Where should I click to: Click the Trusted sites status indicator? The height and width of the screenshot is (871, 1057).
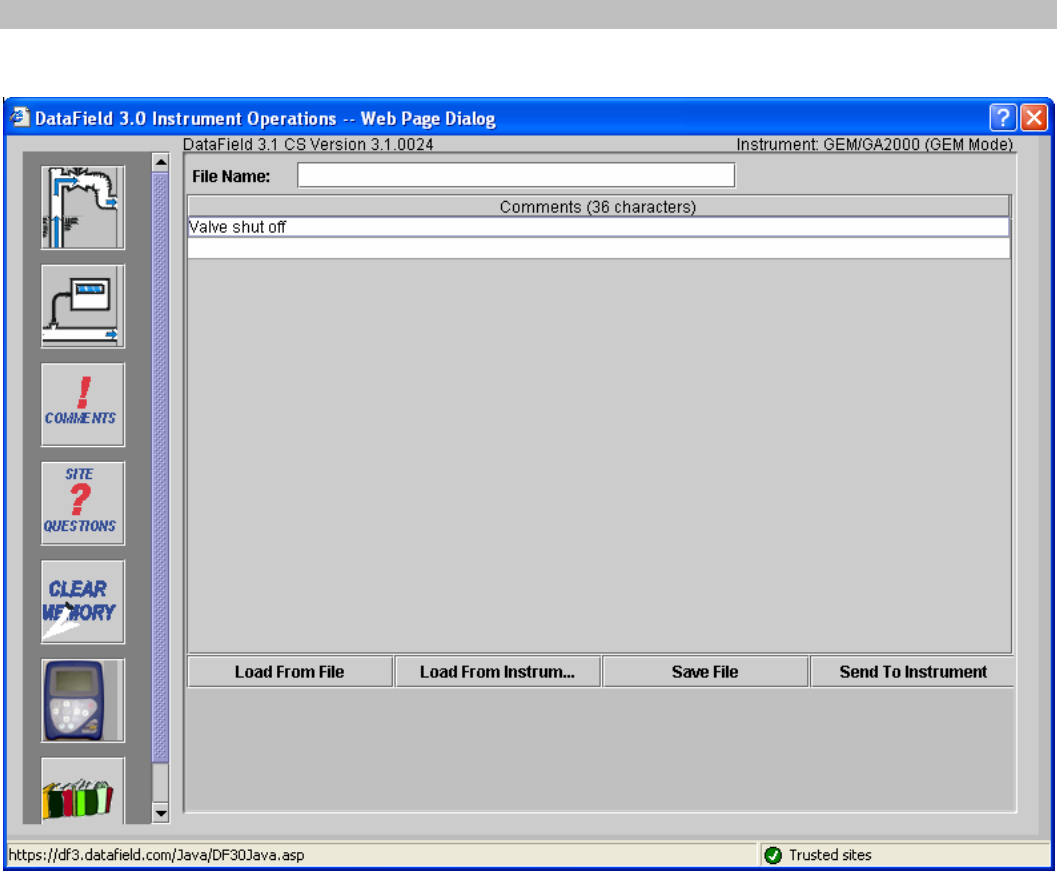(818, 855)
